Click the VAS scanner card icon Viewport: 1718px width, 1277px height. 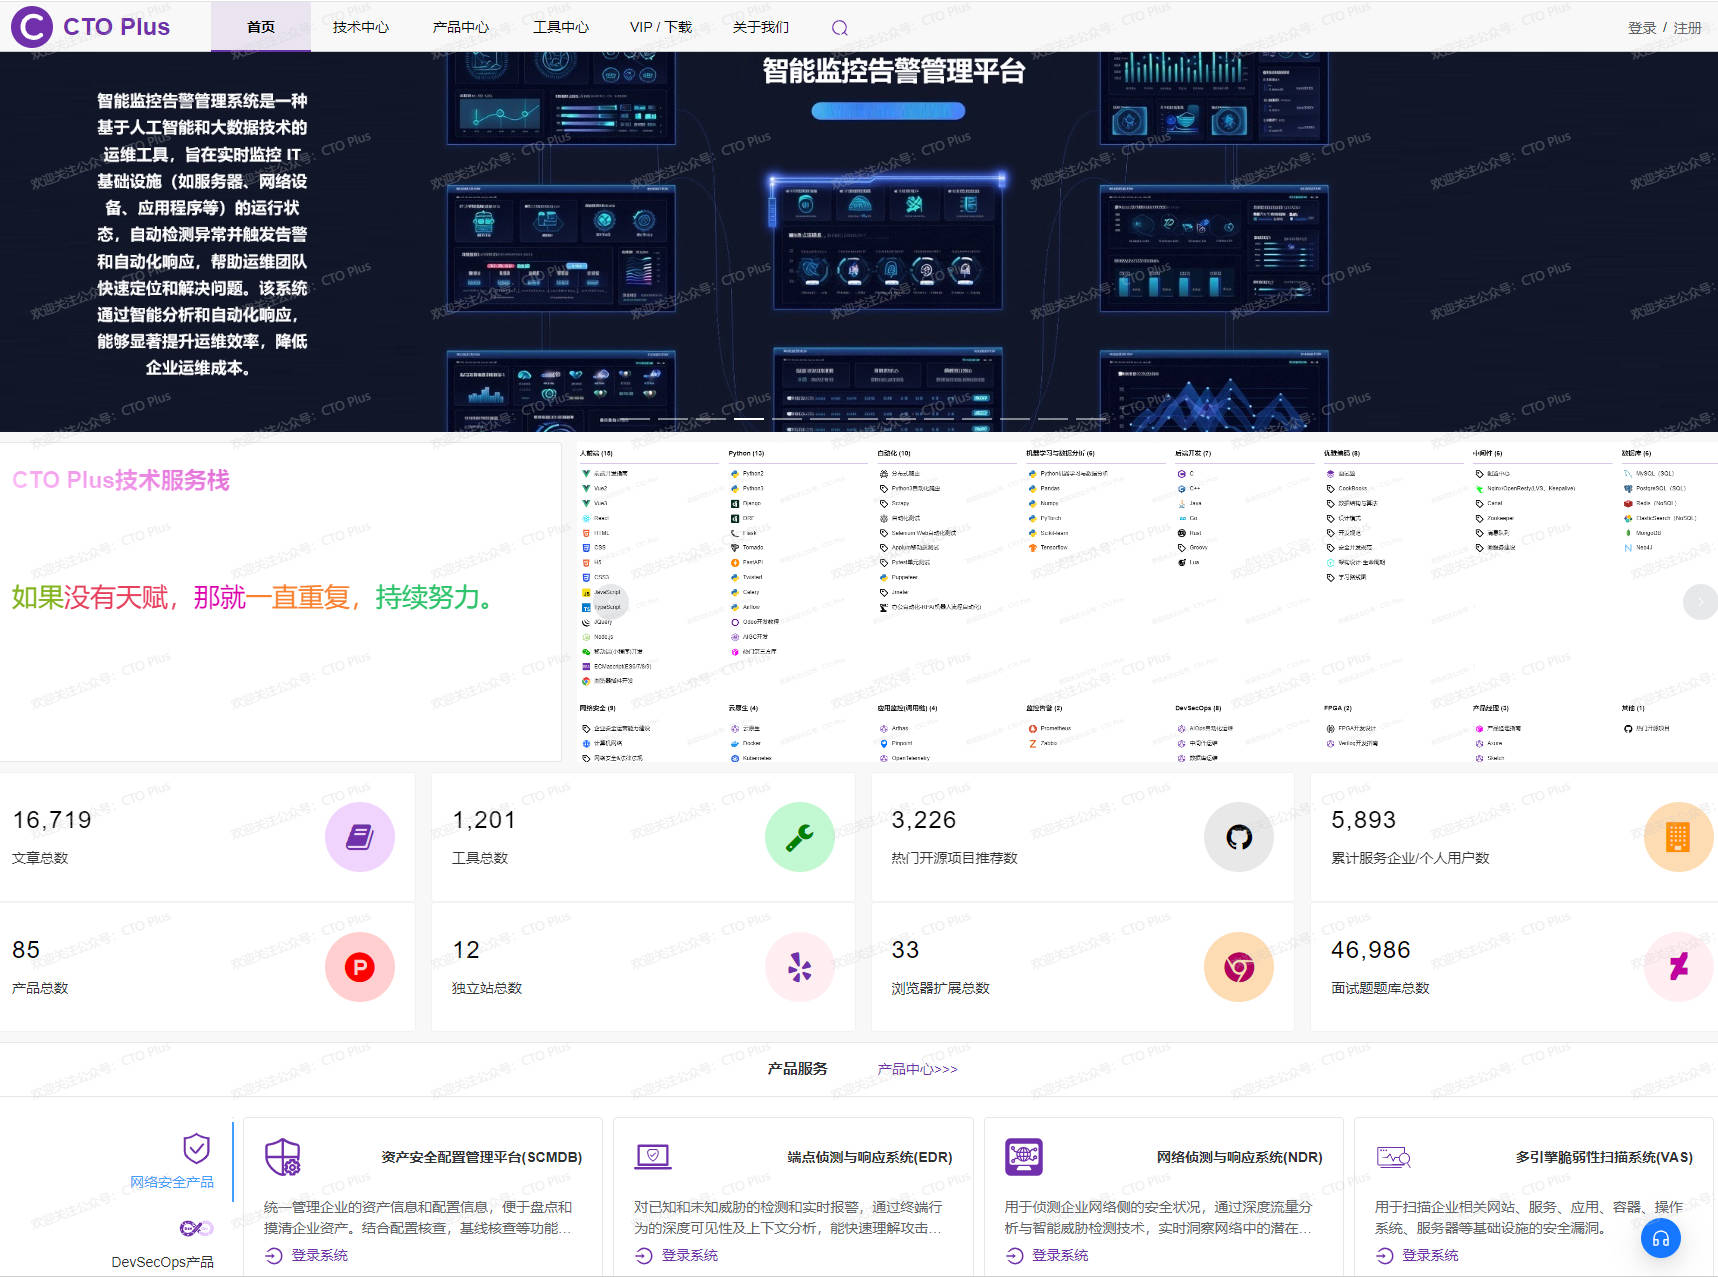point(1394,1158)
